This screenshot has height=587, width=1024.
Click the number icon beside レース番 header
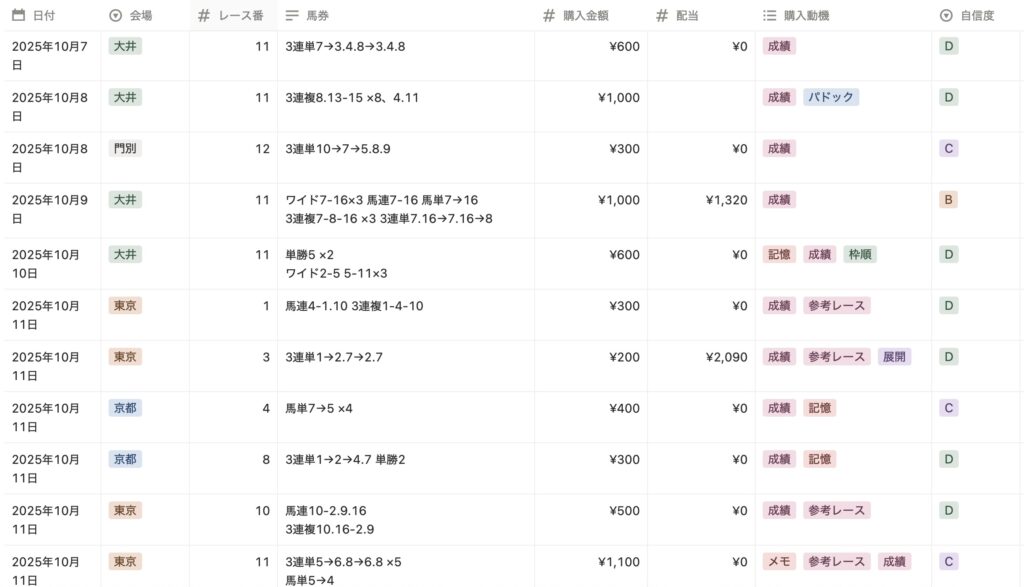click(204, 16)
